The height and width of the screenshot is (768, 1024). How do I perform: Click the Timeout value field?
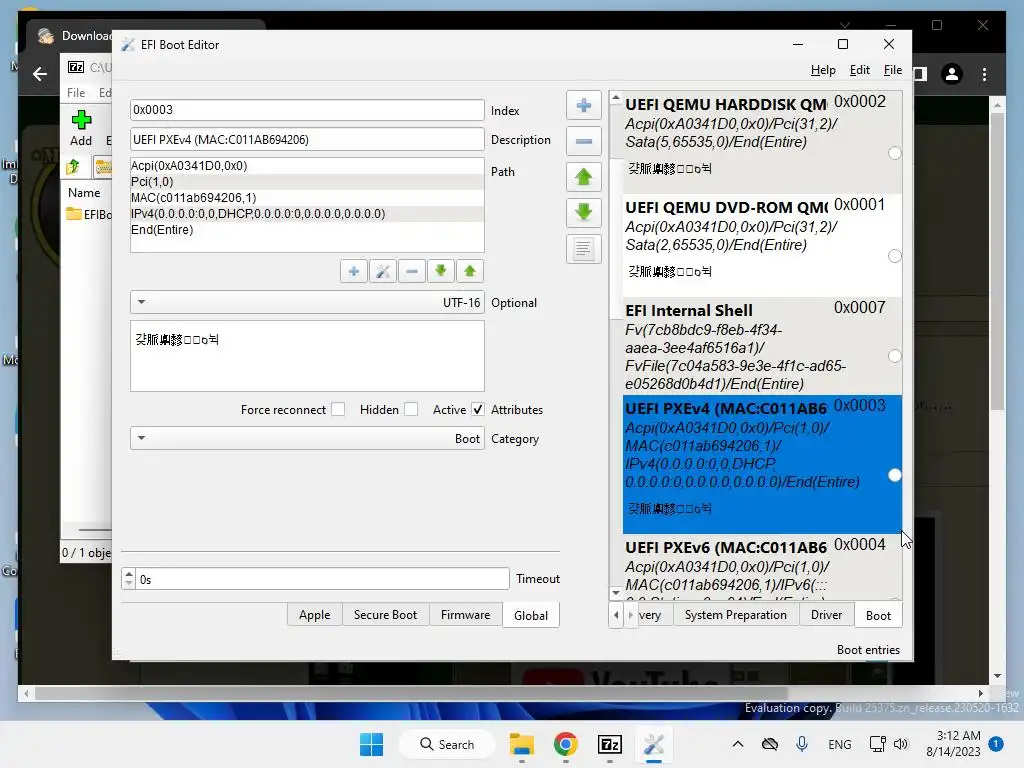[x=322, y=579]
